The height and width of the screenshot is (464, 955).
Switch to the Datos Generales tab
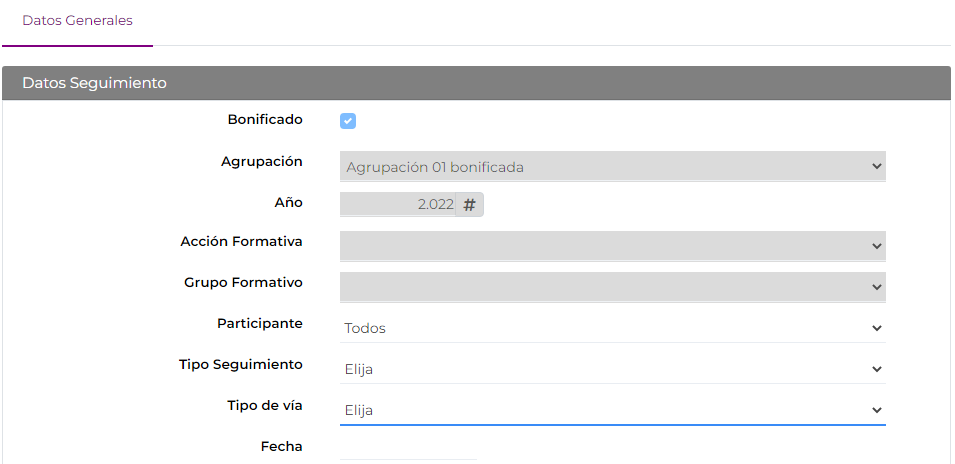point(77,21)
